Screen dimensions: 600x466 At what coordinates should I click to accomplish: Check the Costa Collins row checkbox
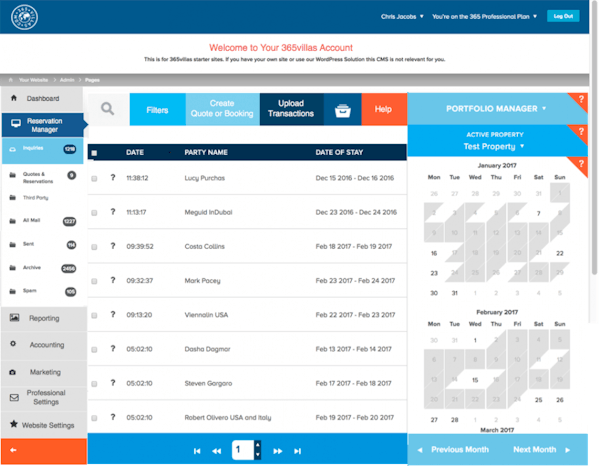pyautogui.click(x=94, y=247)
